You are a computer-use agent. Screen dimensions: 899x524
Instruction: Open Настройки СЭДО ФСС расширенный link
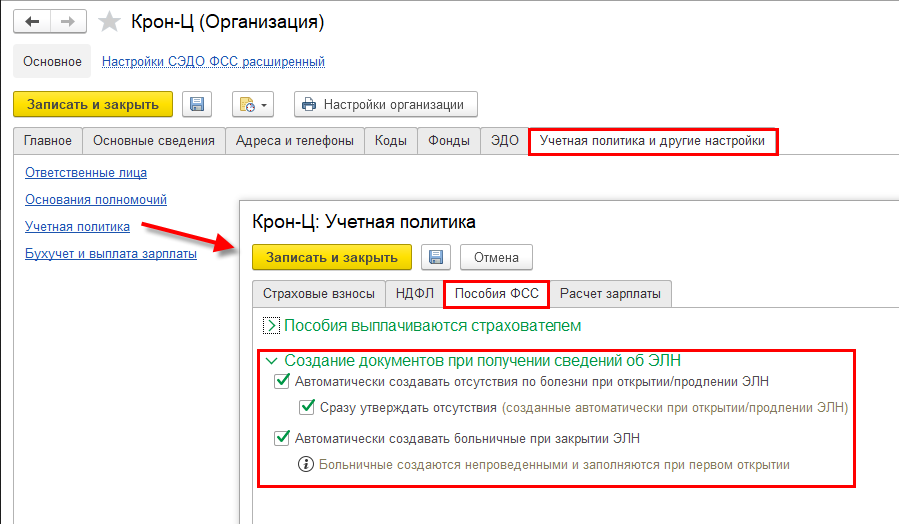[213, 61]
